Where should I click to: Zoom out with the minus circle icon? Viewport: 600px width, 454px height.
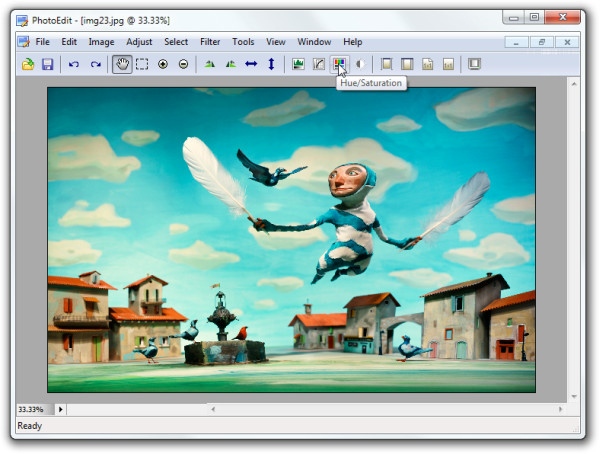click(x=184, y=64)
